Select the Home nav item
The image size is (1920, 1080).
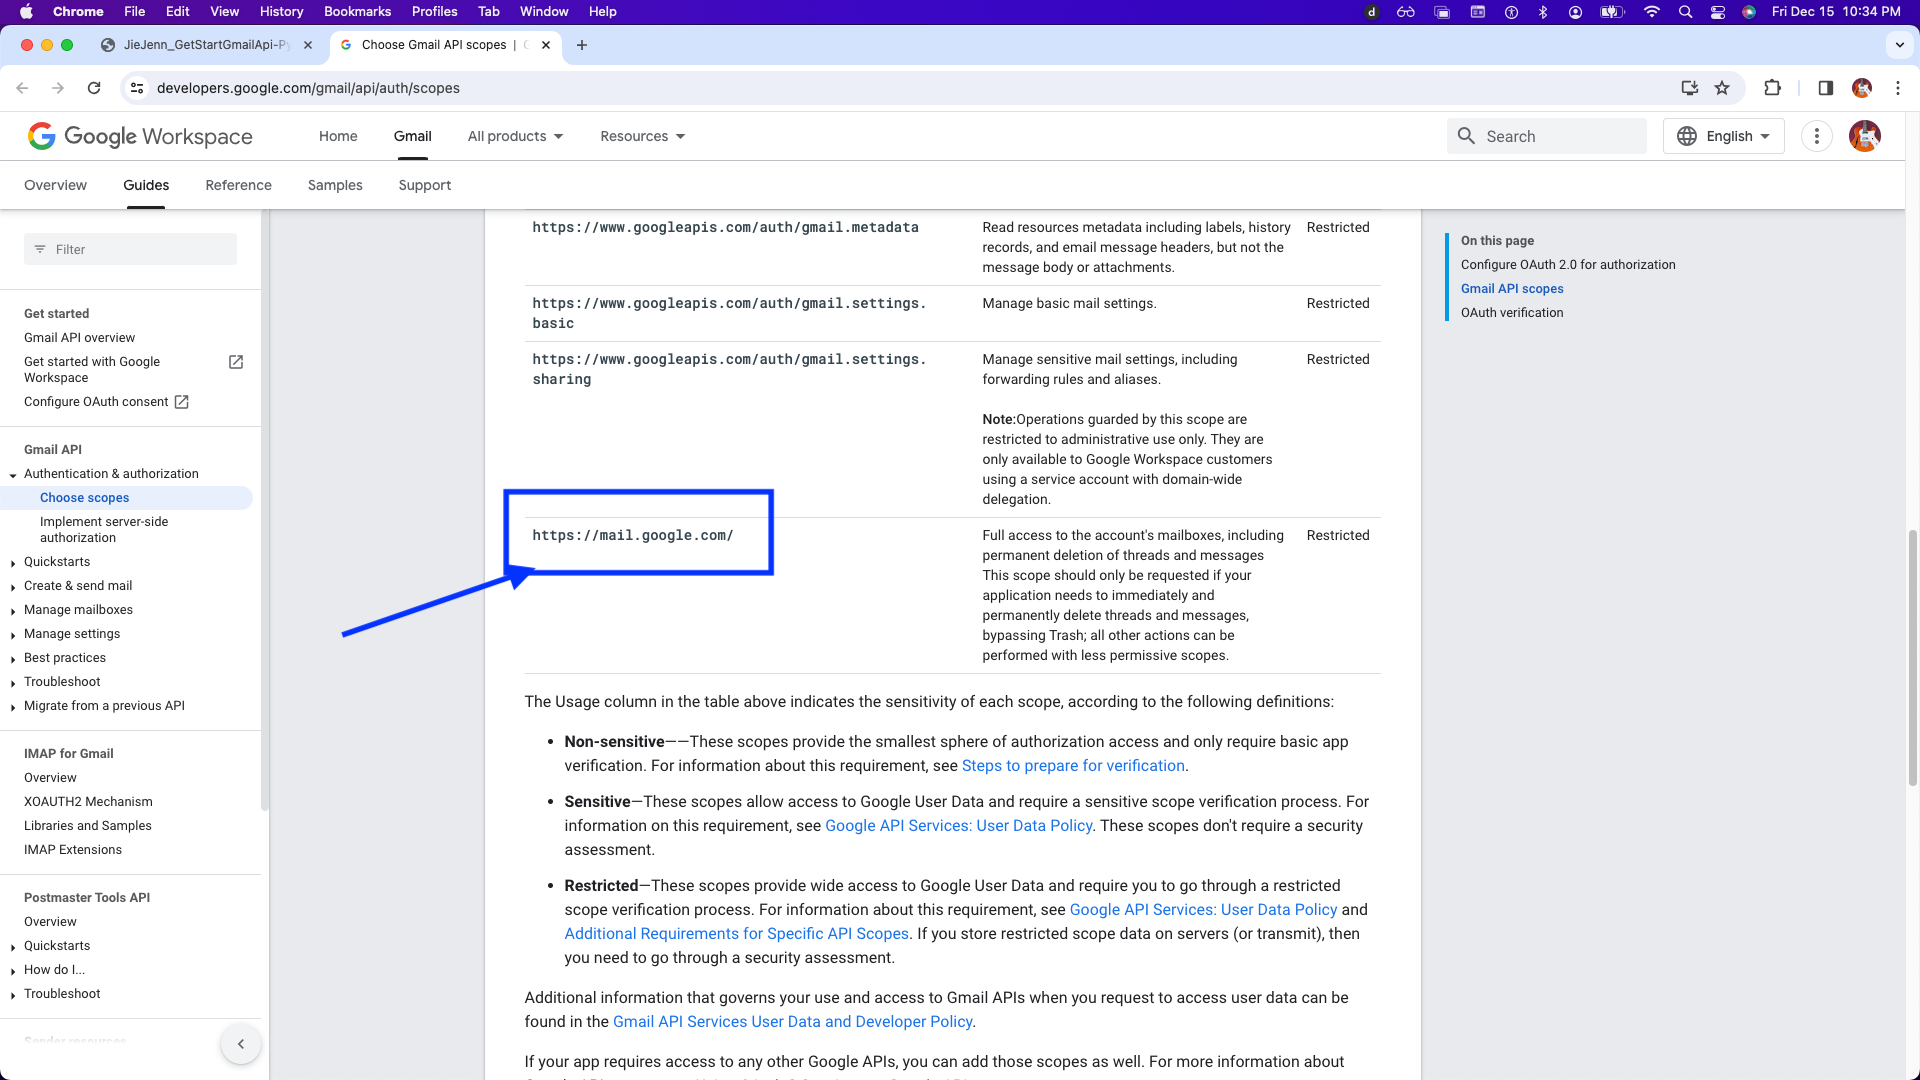pos(338,136)
